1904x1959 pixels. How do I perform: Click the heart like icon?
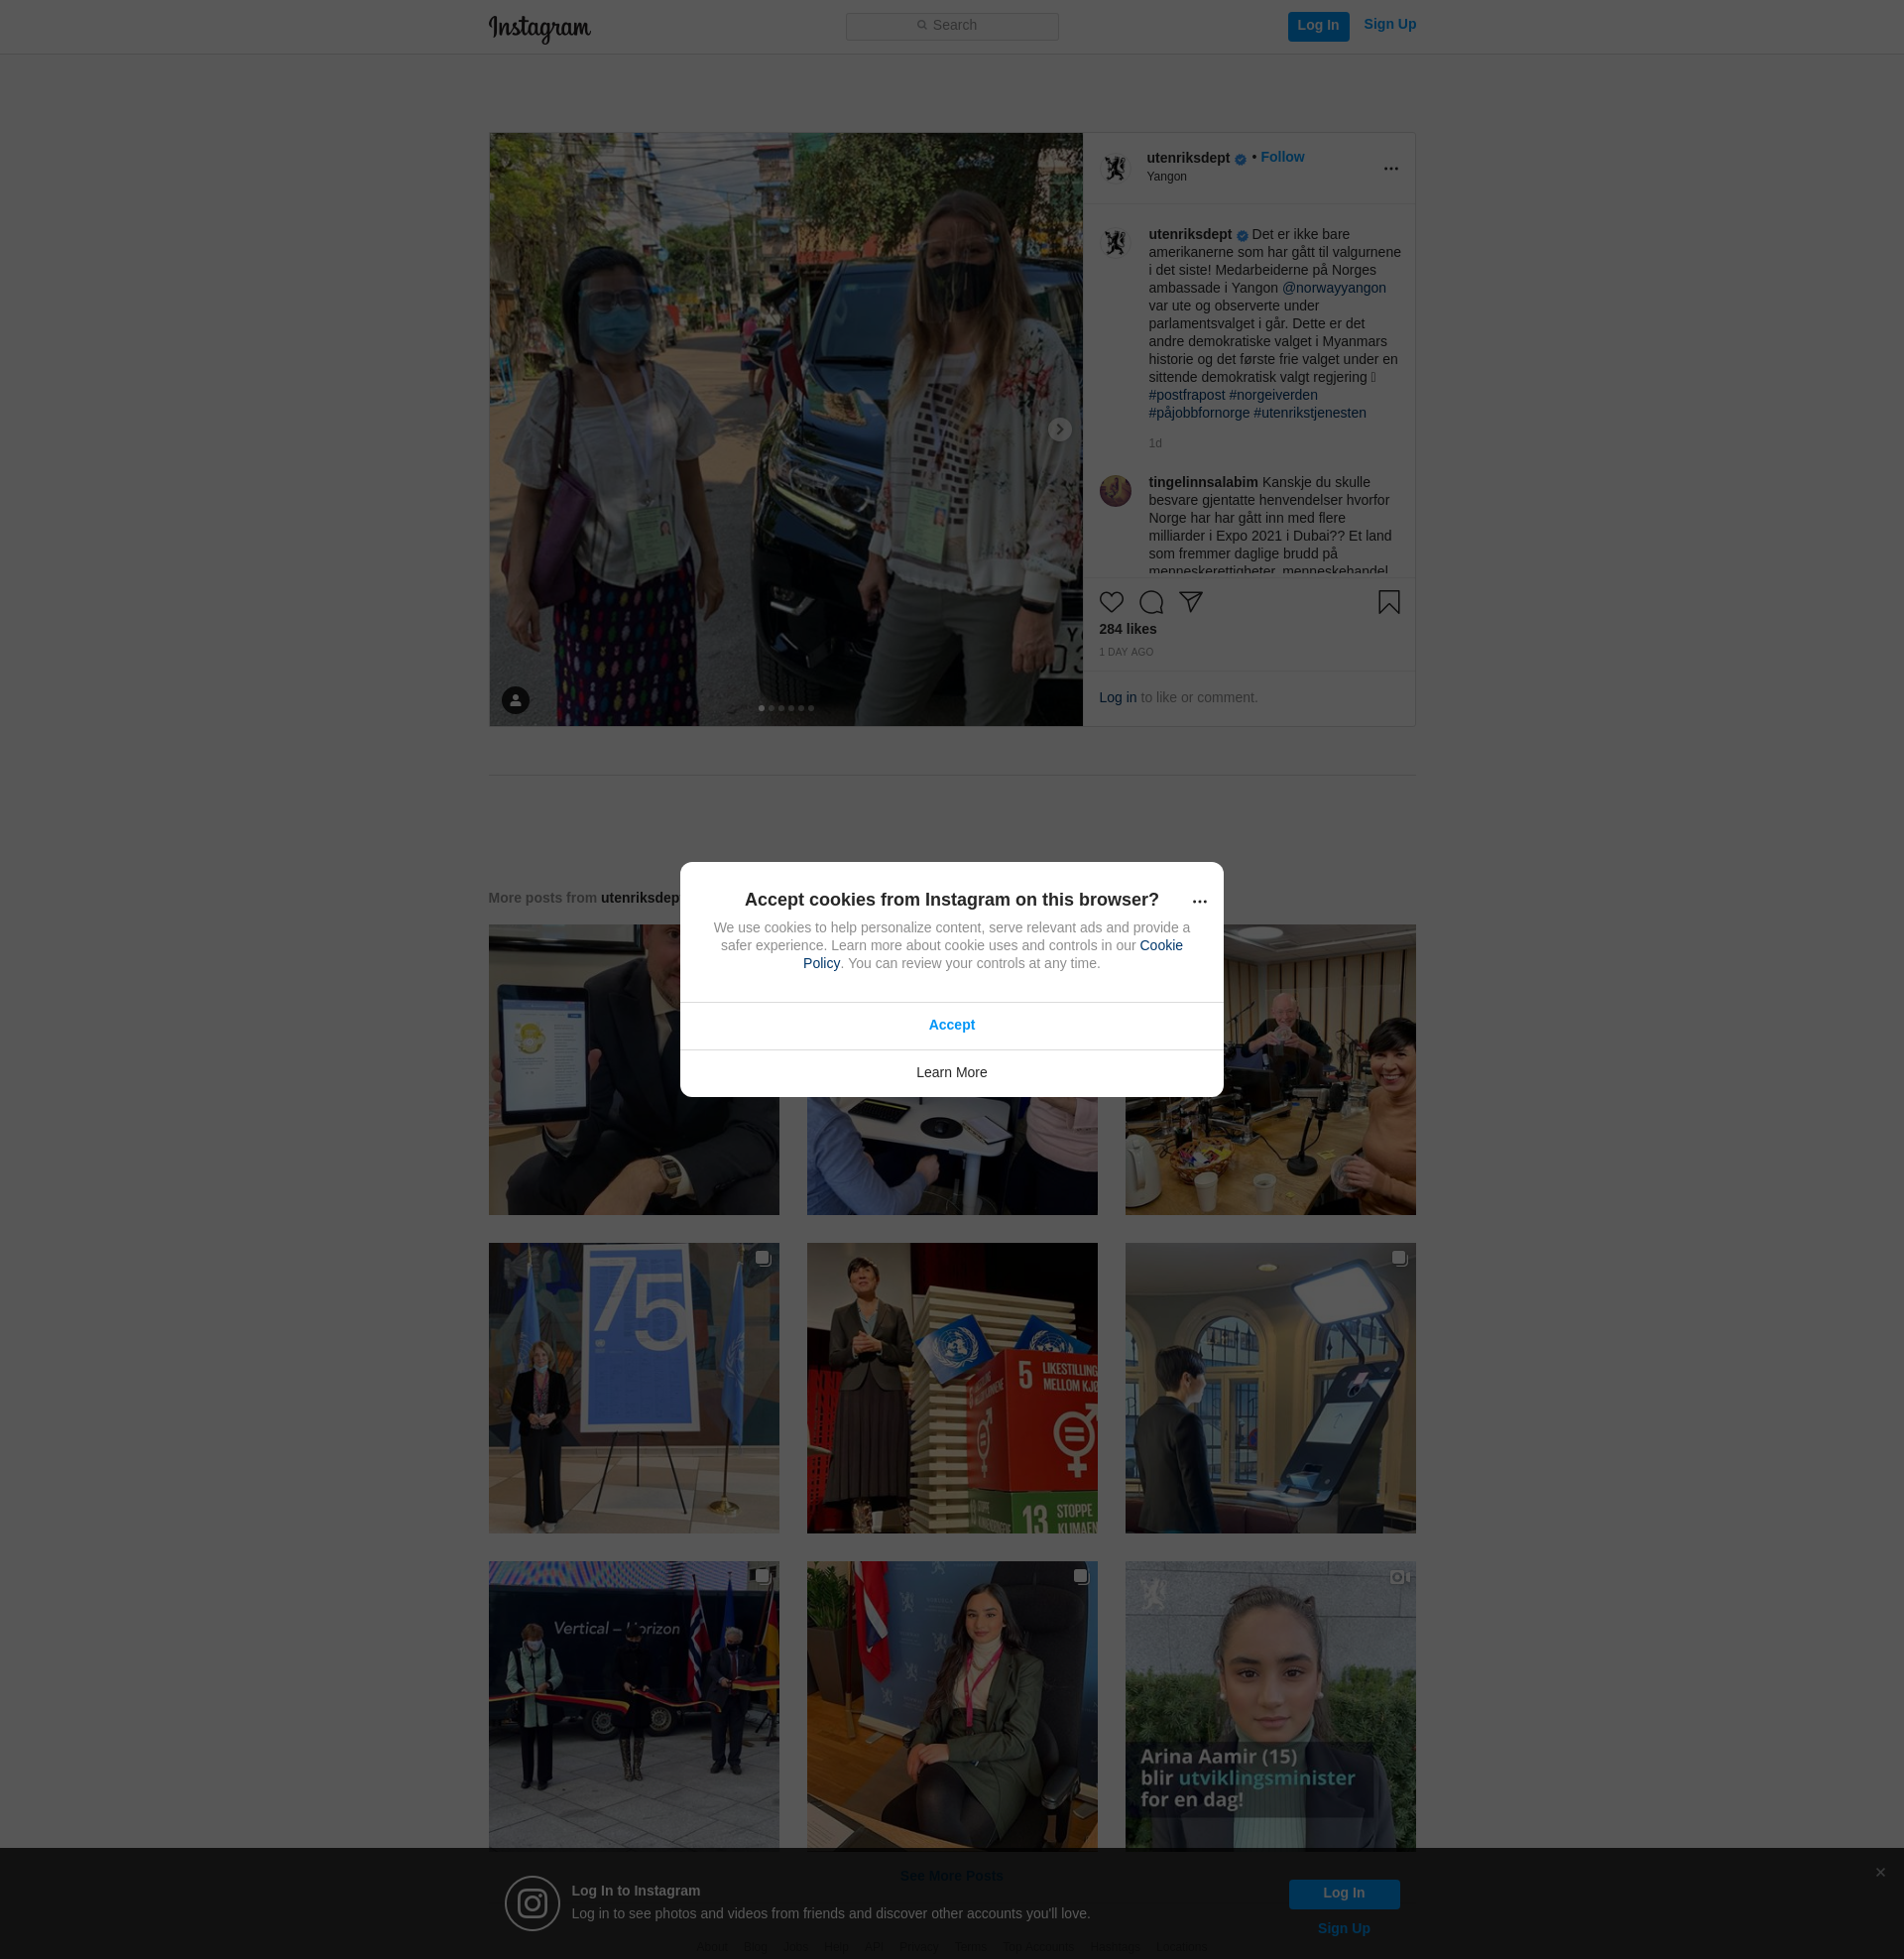[1111, 602]
